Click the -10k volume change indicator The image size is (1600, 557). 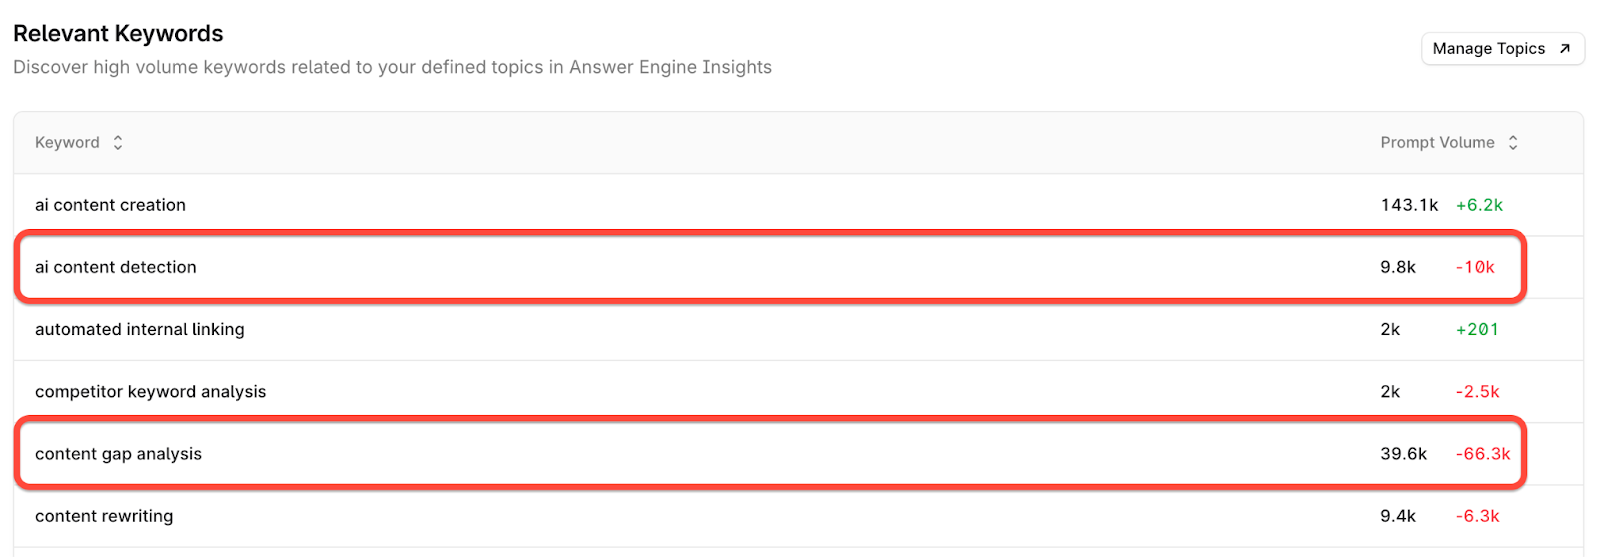coord(1475,267)
